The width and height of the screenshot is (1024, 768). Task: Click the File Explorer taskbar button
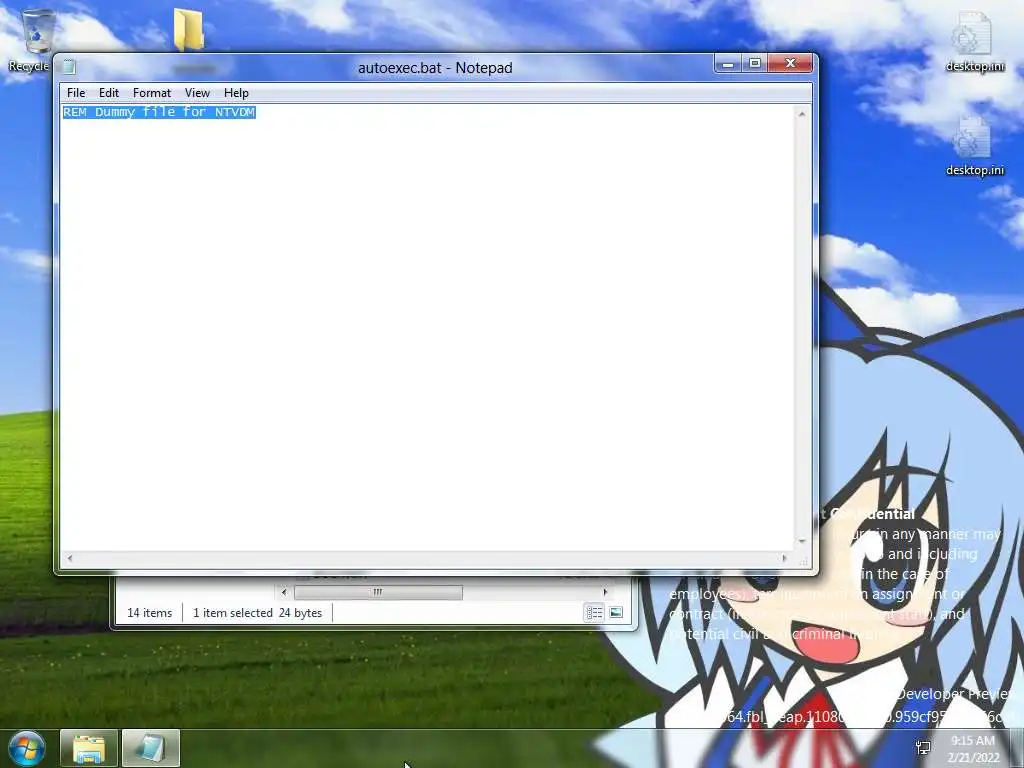[x=89, y=748]
